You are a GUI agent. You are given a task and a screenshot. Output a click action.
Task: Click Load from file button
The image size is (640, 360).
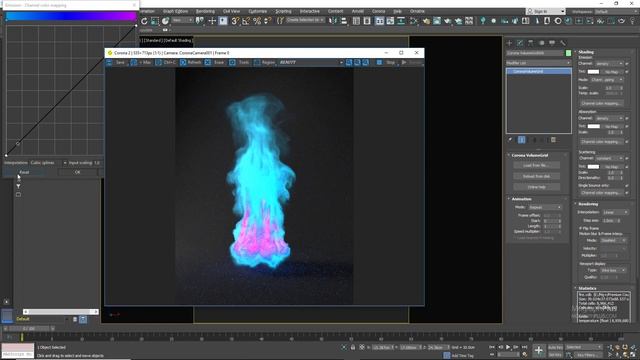(x=536, y=166)
